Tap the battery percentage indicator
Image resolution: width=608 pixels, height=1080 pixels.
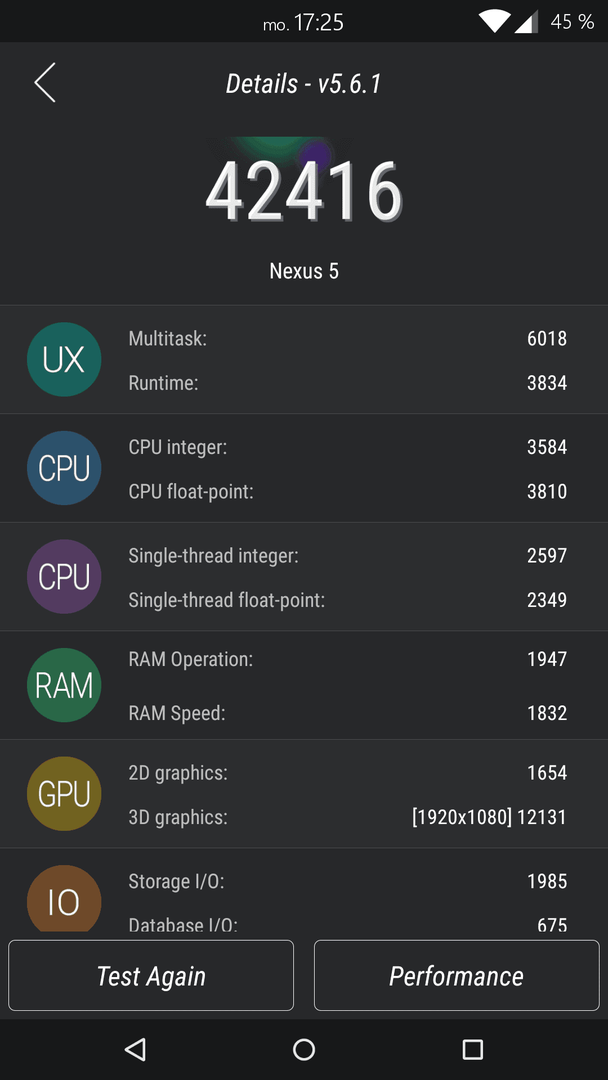tap(572, 22)
